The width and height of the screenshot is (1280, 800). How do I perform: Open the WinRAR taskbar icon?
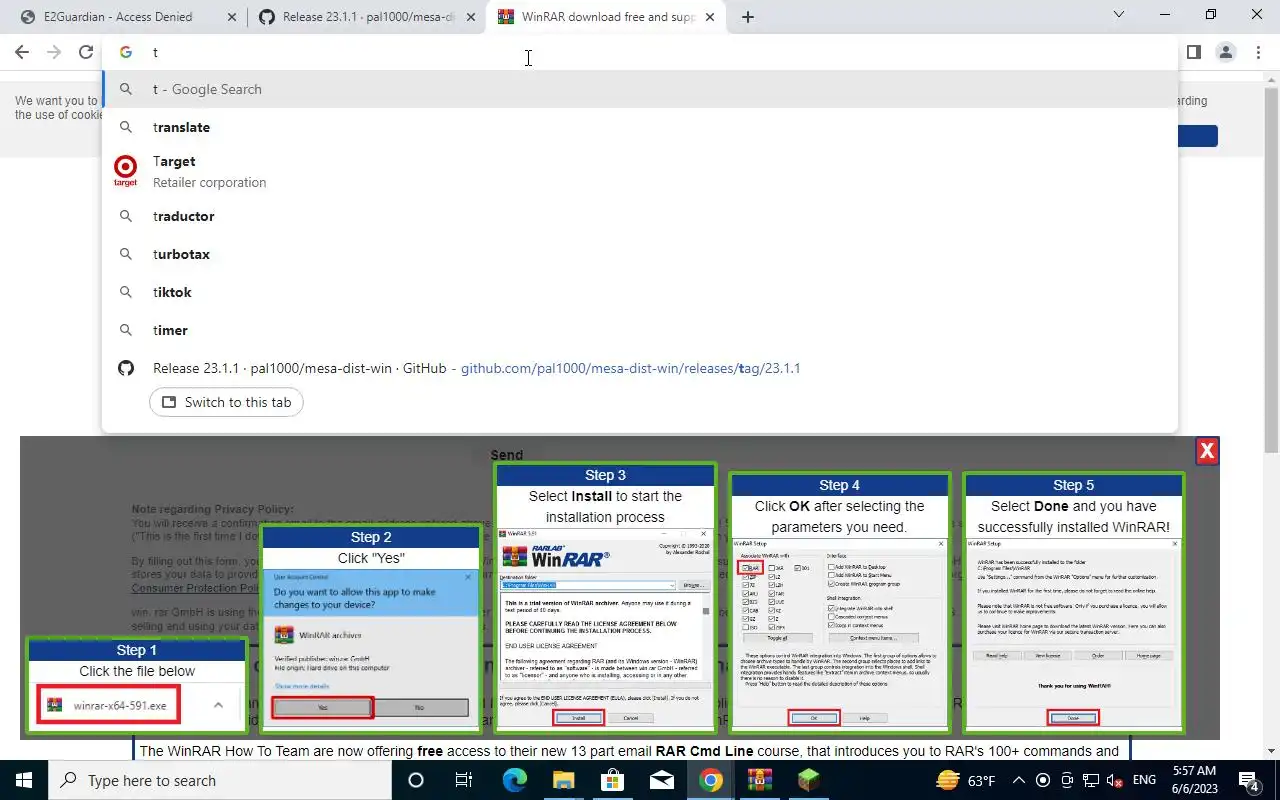pos(759,780)
